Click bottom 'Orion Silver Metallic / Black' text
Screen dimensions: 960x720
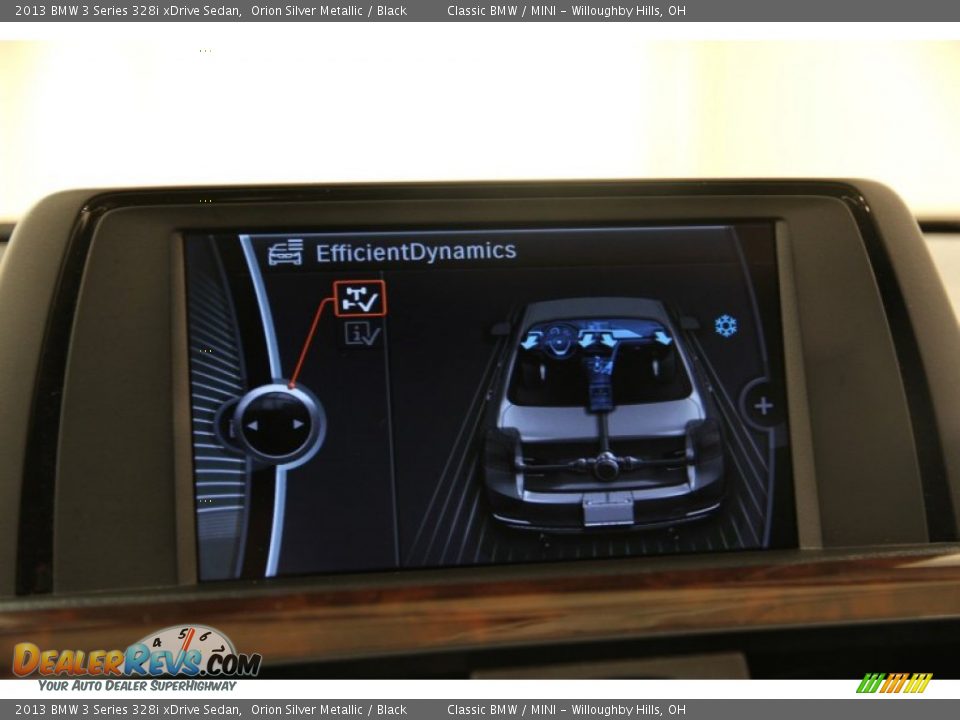click(x=328, y=710)
